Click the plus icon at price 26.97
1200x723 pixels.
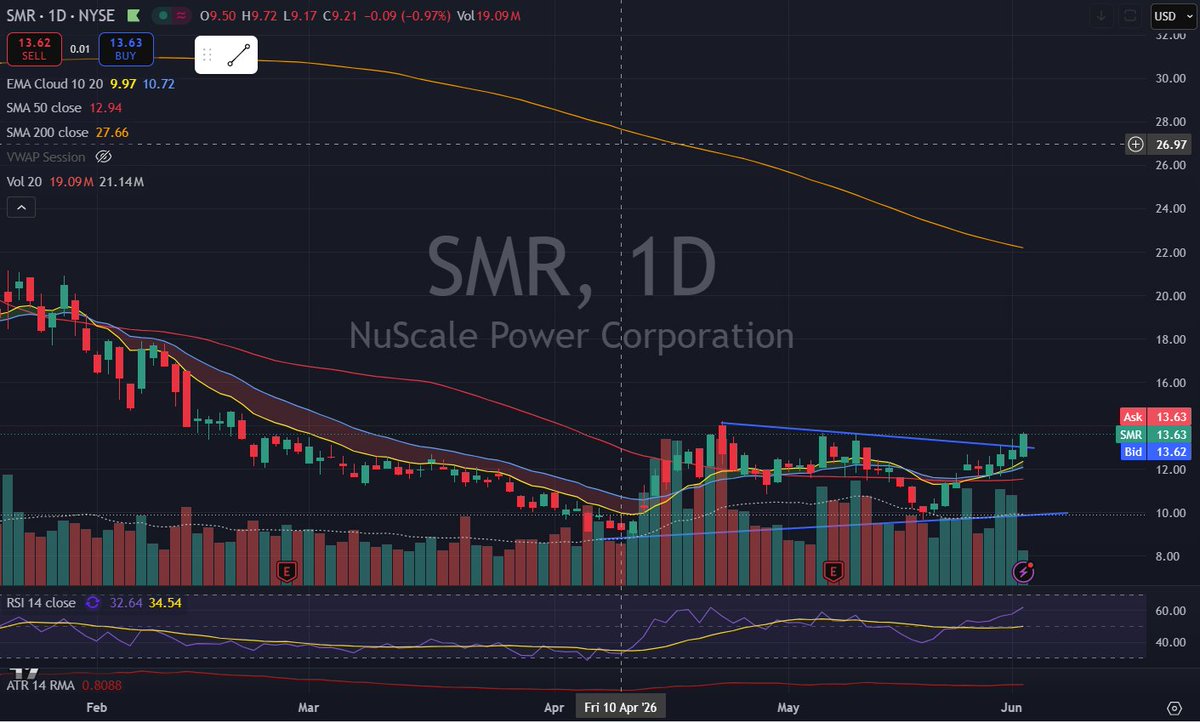point(1136,144)
